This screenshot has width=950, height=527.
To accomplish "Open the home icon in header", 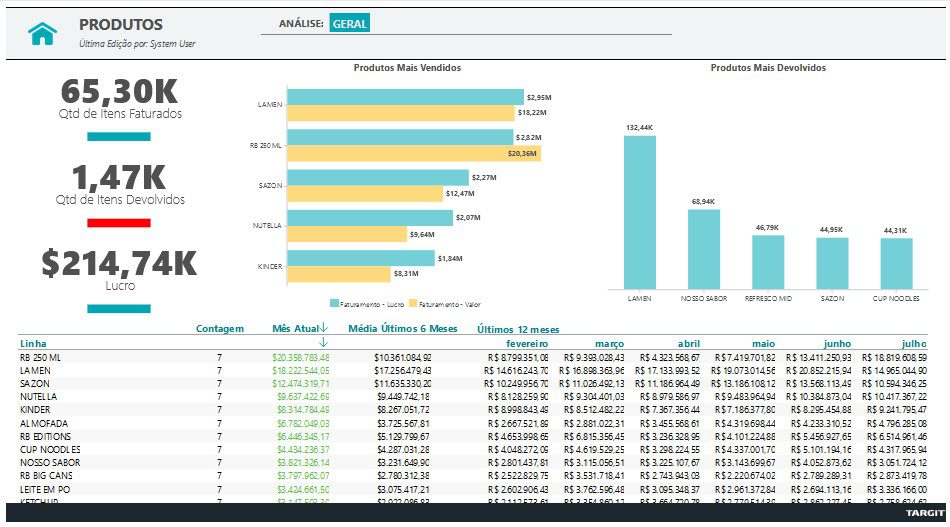I will tap(42, 33).
